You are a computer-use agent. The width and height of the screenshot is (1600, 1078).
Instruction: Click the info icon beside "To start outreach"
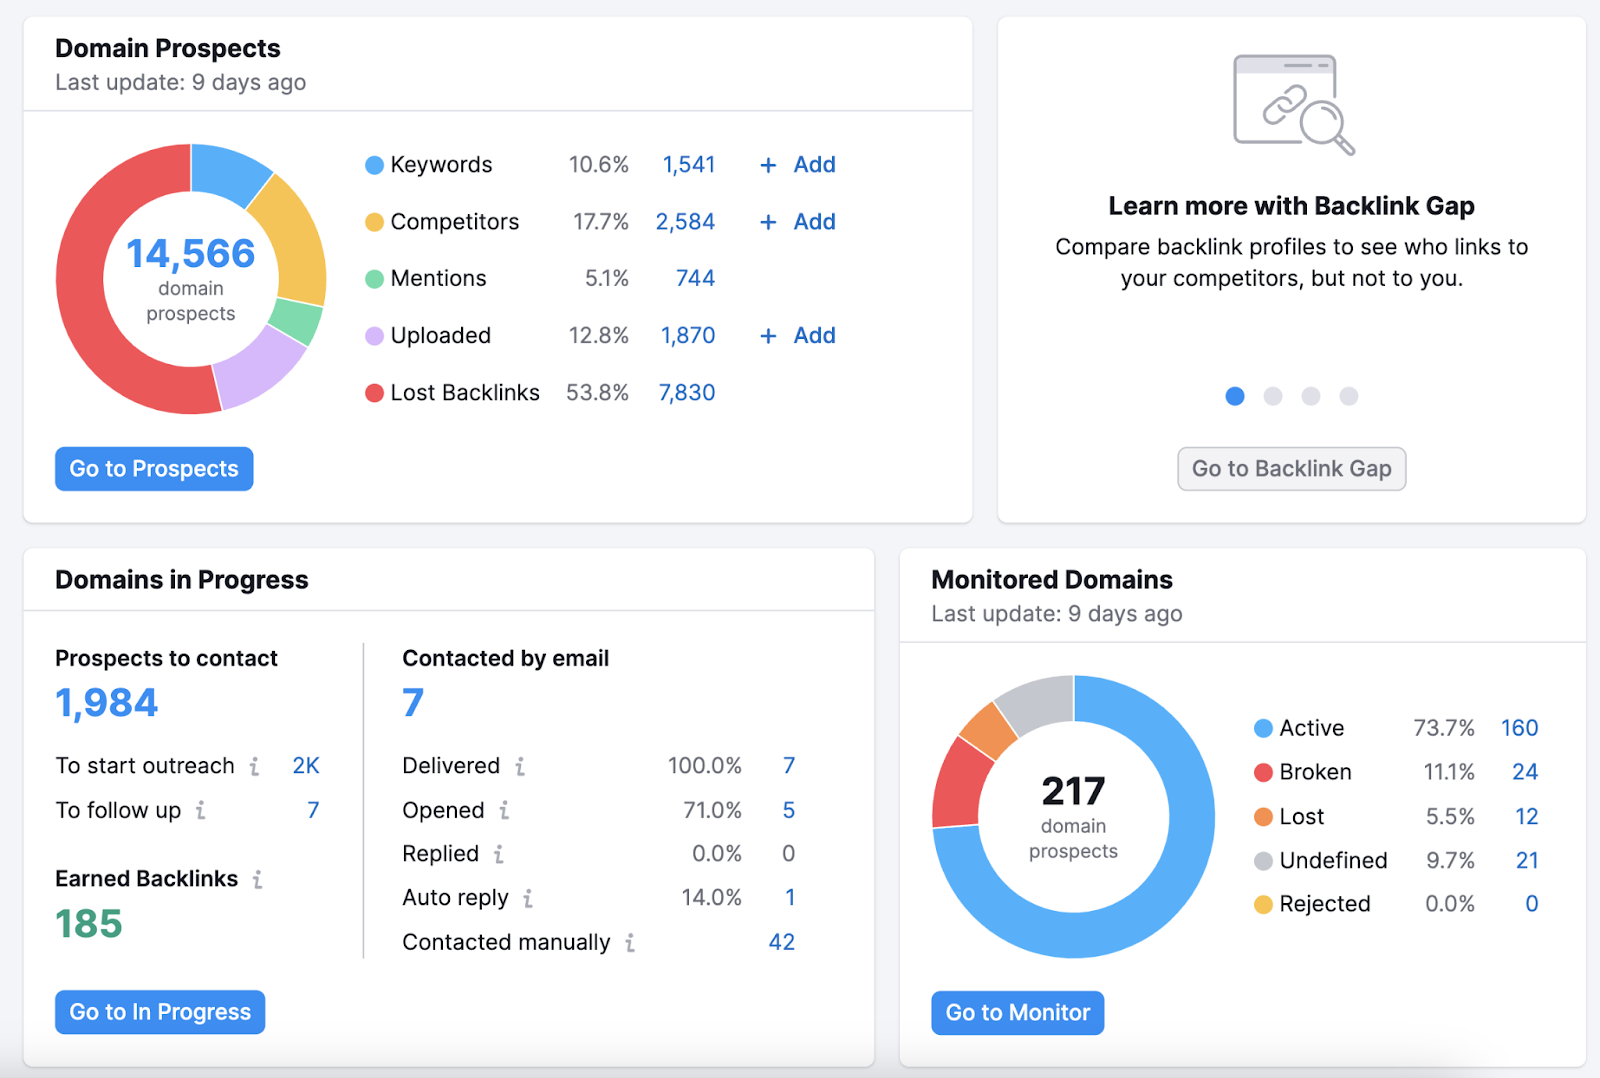pos(255,766)
